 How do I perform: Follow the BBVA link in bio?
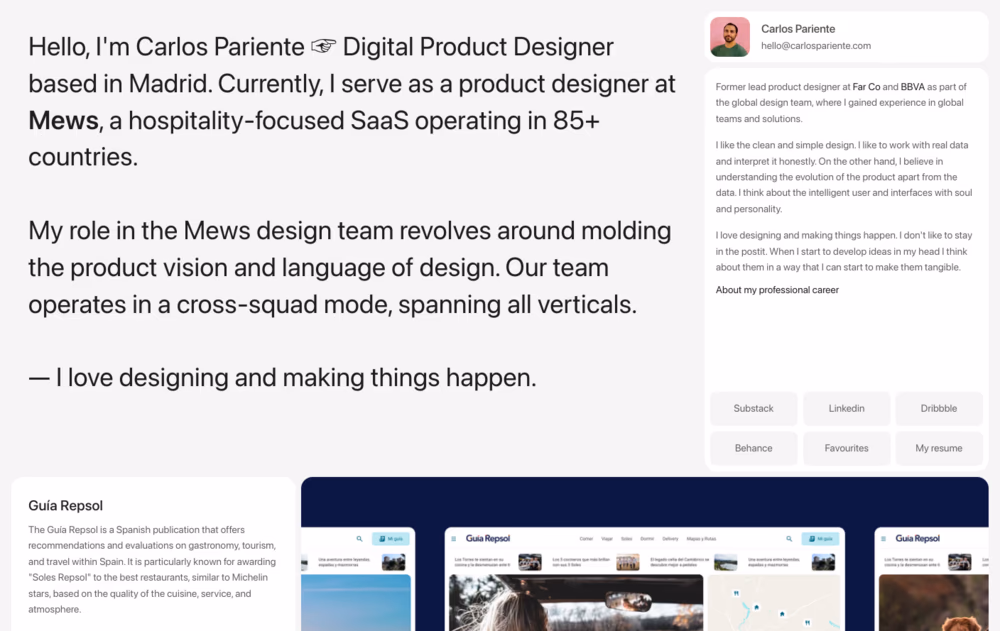[x=913, y=87]
